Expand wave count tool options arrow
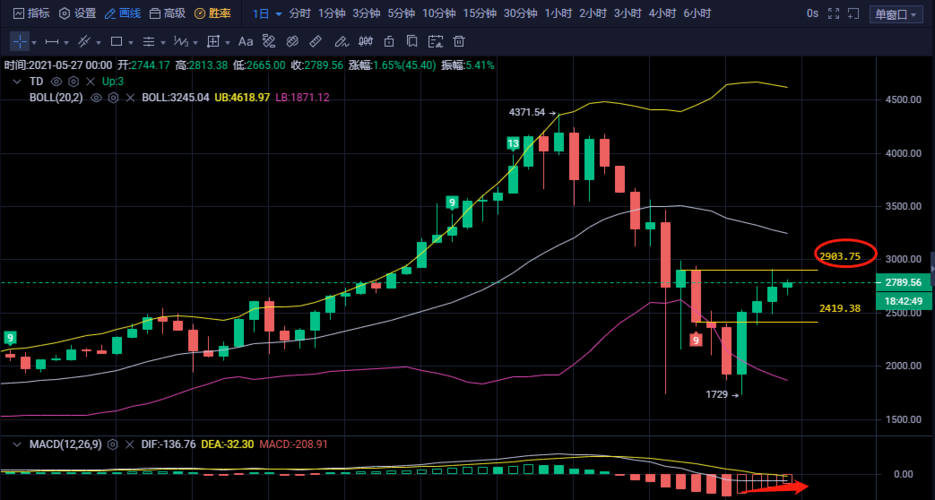 (x=195, y=42)
